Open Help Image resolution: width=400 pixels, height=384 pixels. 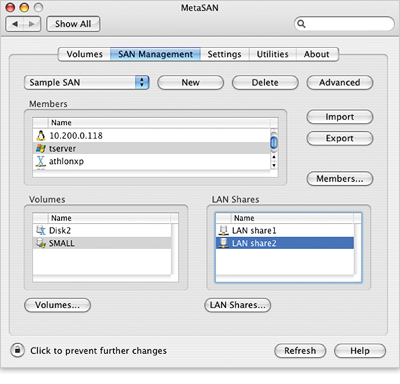point(360,351)
